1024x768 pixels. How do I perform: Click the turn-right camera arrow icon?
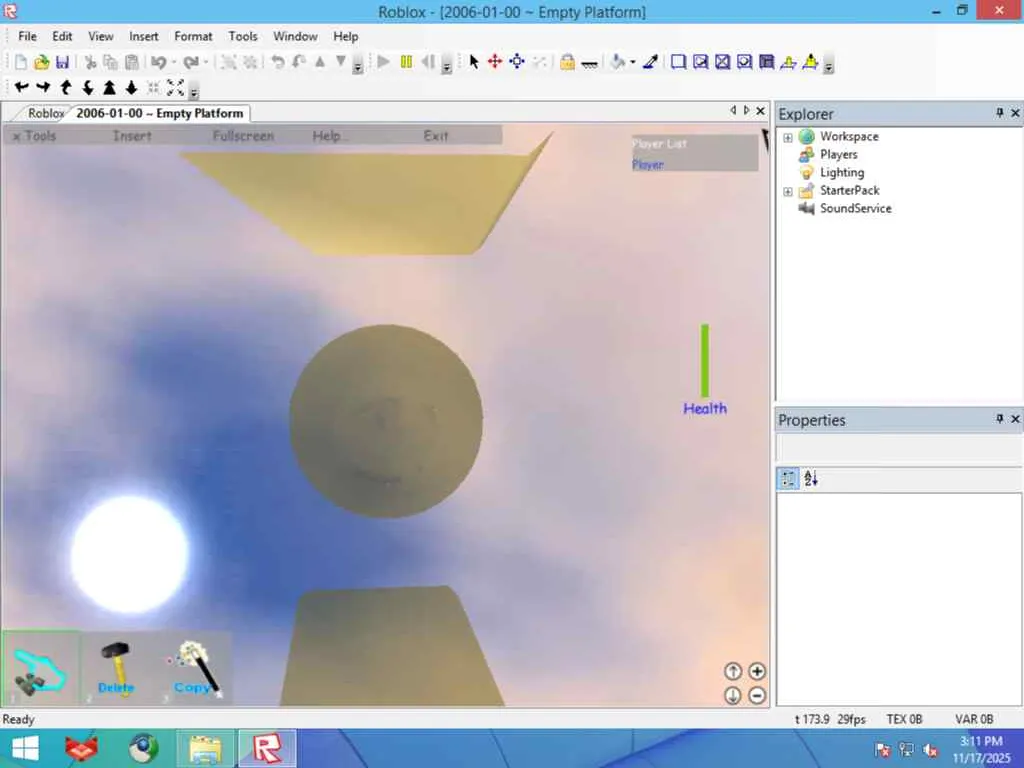tap(43, 87)
